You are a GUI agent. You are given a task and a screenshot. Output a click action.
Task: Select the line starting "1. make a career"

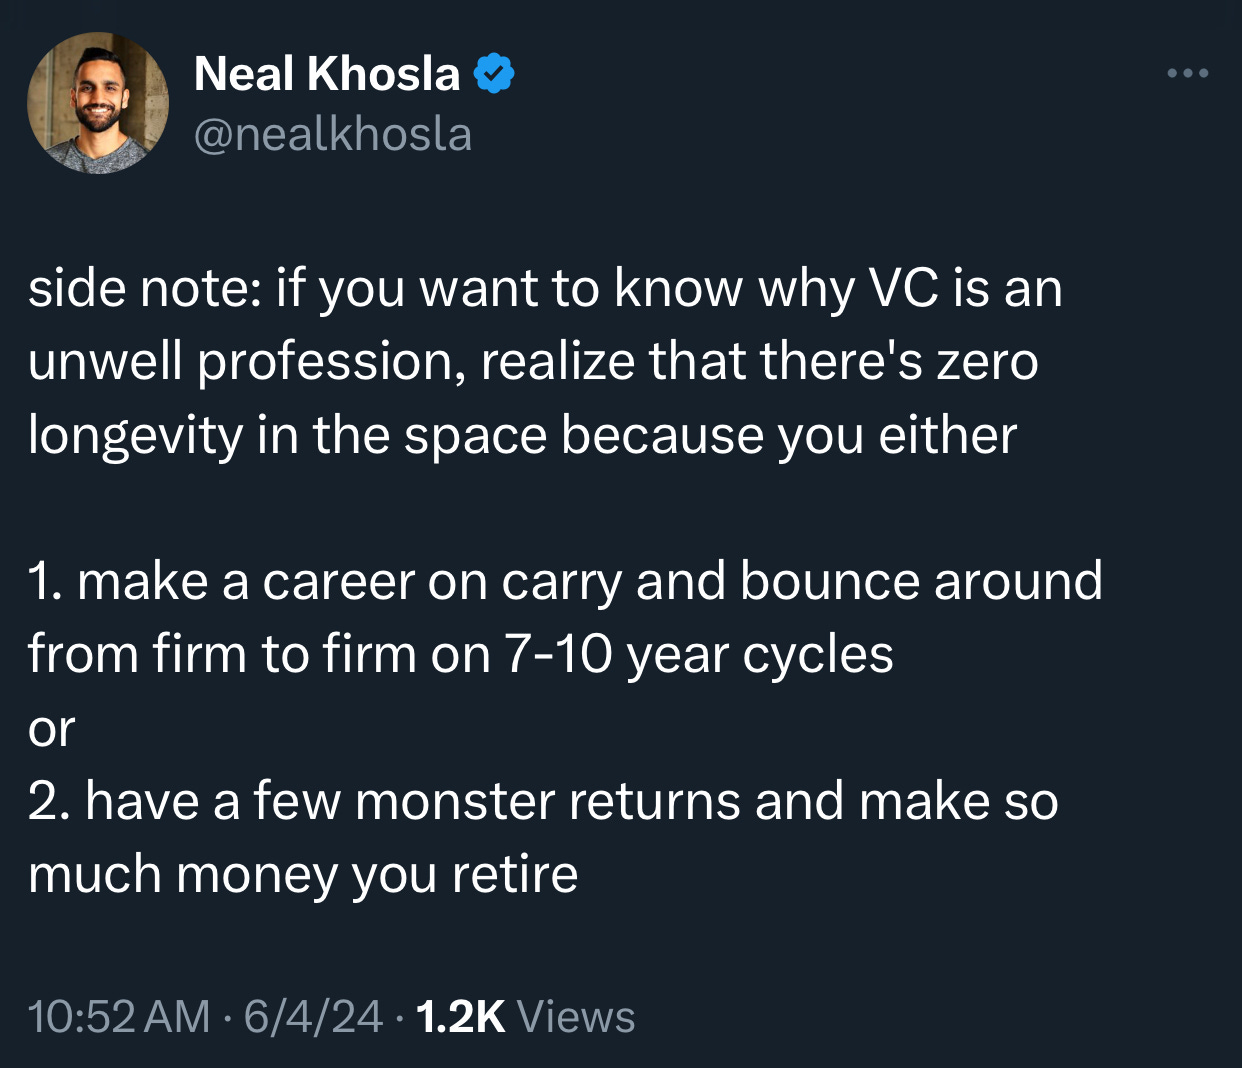(x=565, y=582)
